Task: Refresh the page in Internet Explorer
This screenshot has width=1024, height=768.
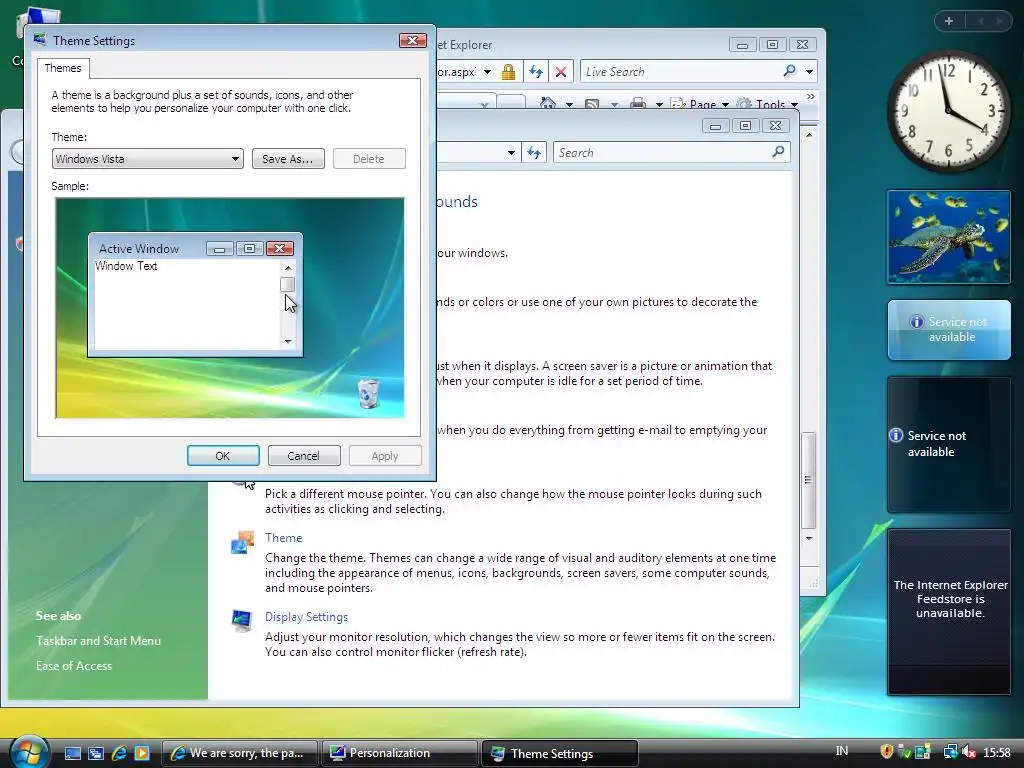Action: click(x=536, y=72)
